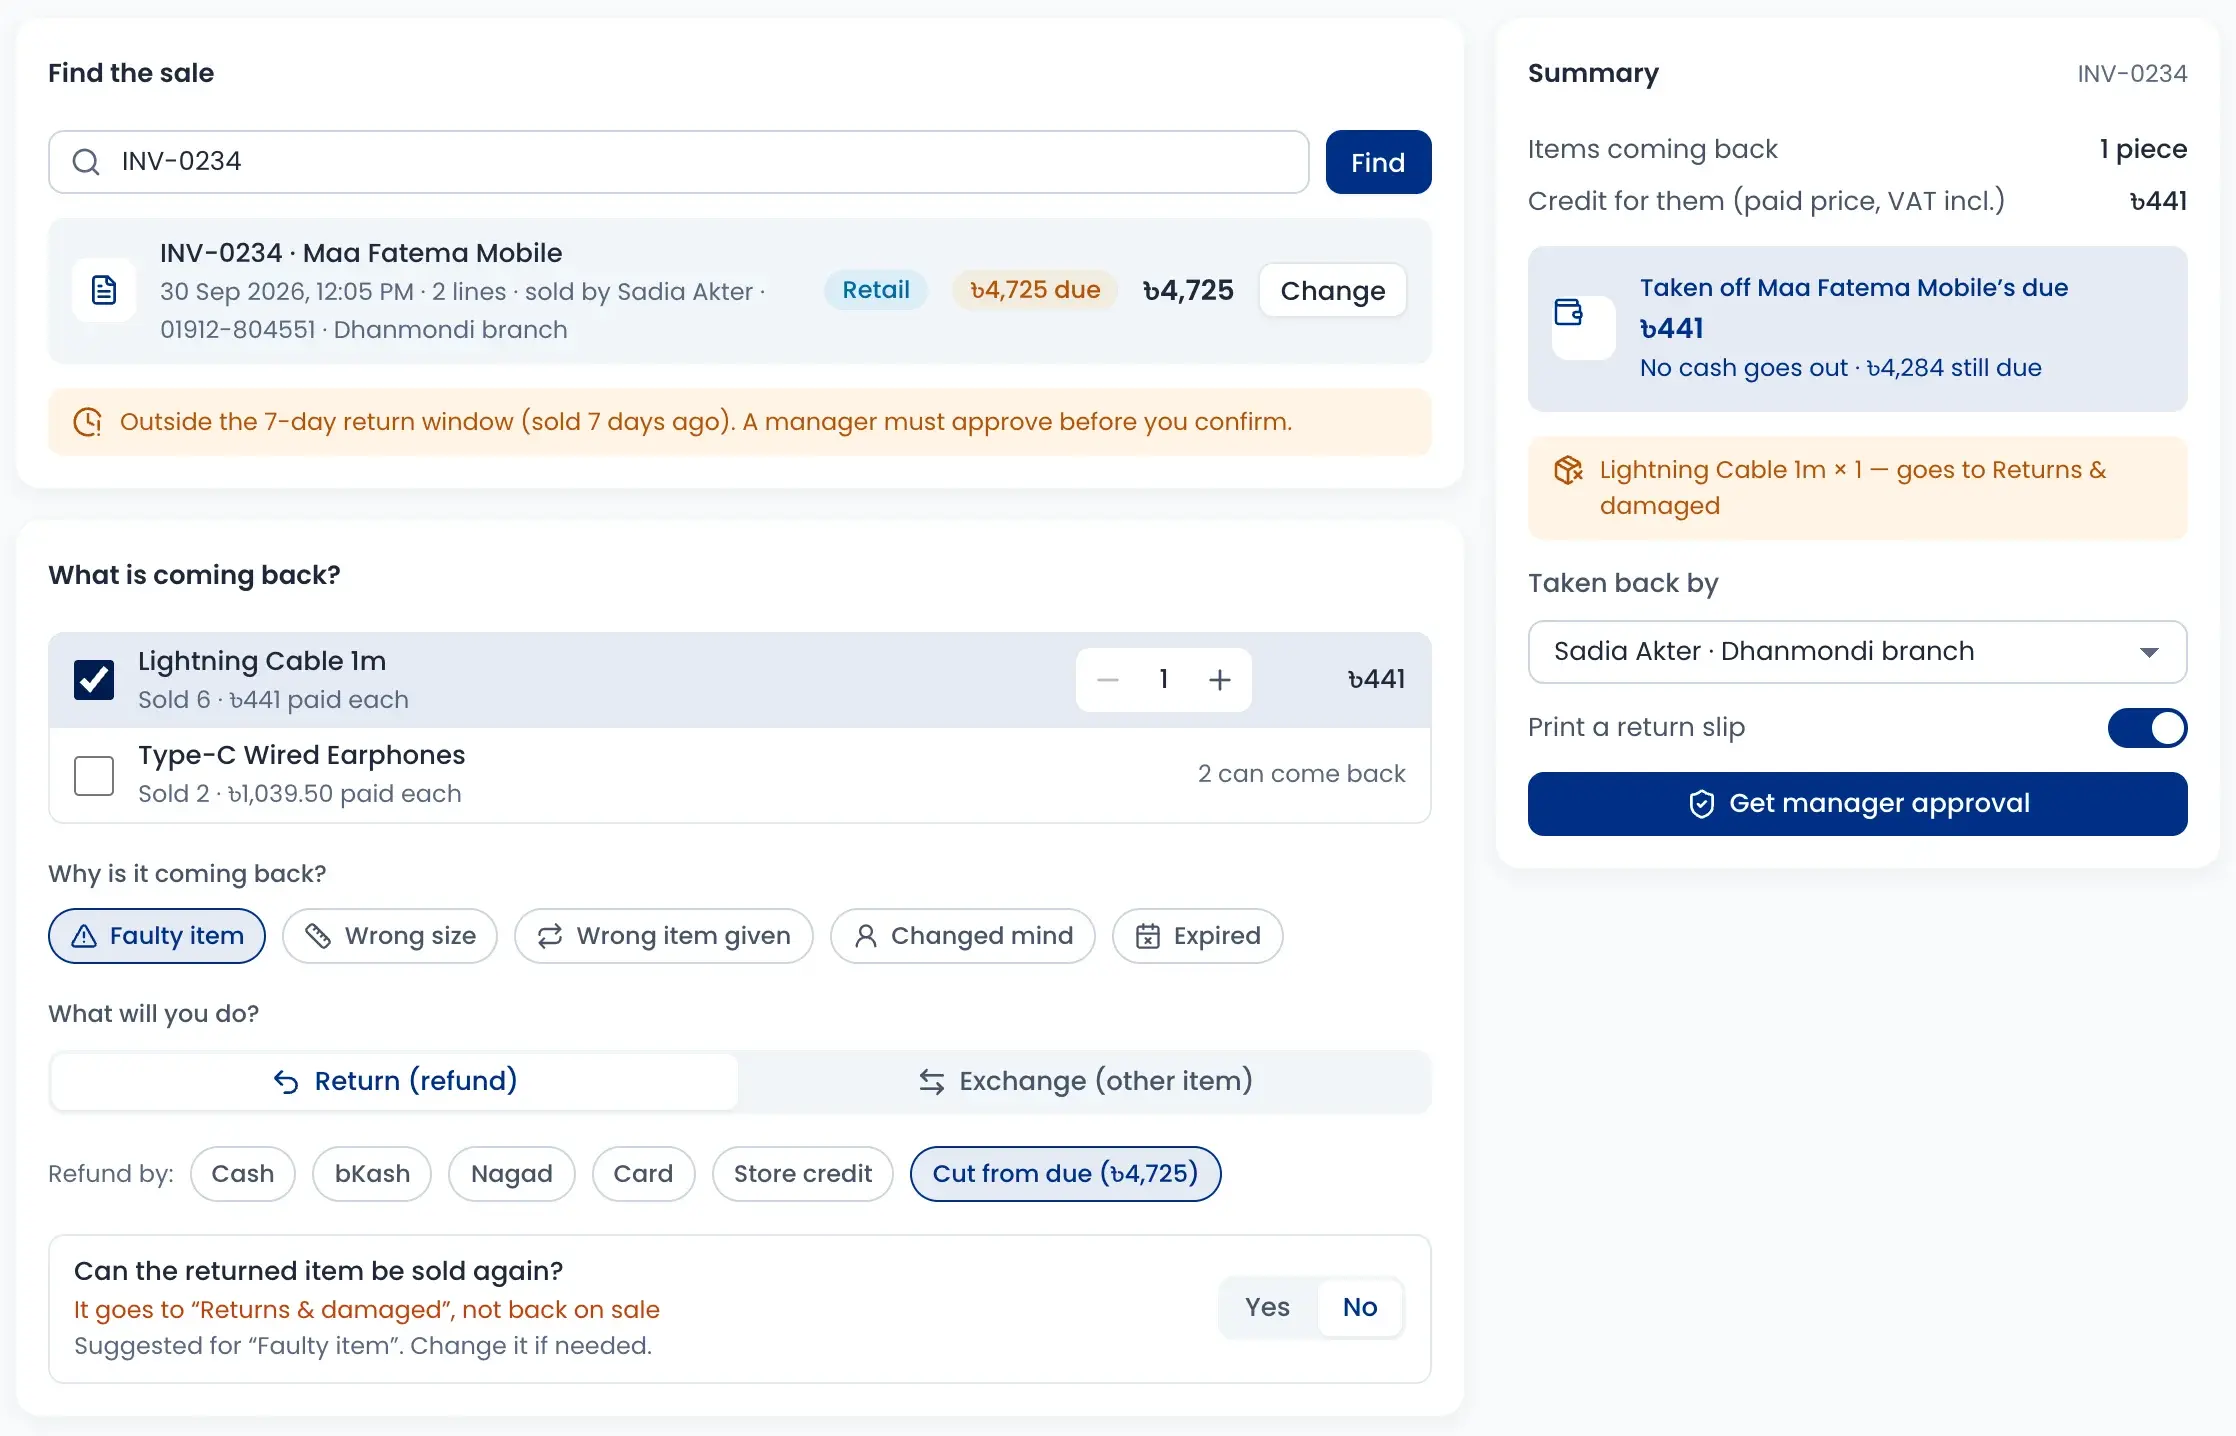The width and height of the screenshot is (2236, 1436).
Task: Click the '1 piece' items coming back value
Action: [2143, 149]
